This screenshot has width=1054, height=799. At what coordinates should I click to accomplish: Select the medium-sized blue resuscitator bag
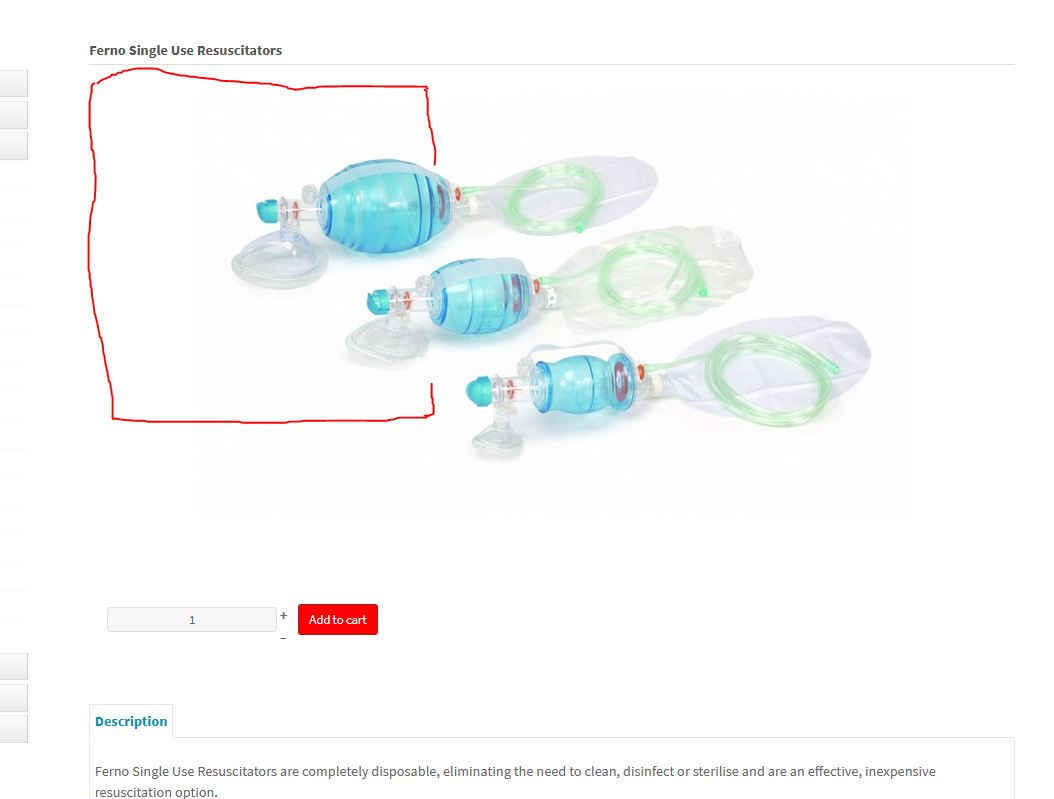pos(479,296)
